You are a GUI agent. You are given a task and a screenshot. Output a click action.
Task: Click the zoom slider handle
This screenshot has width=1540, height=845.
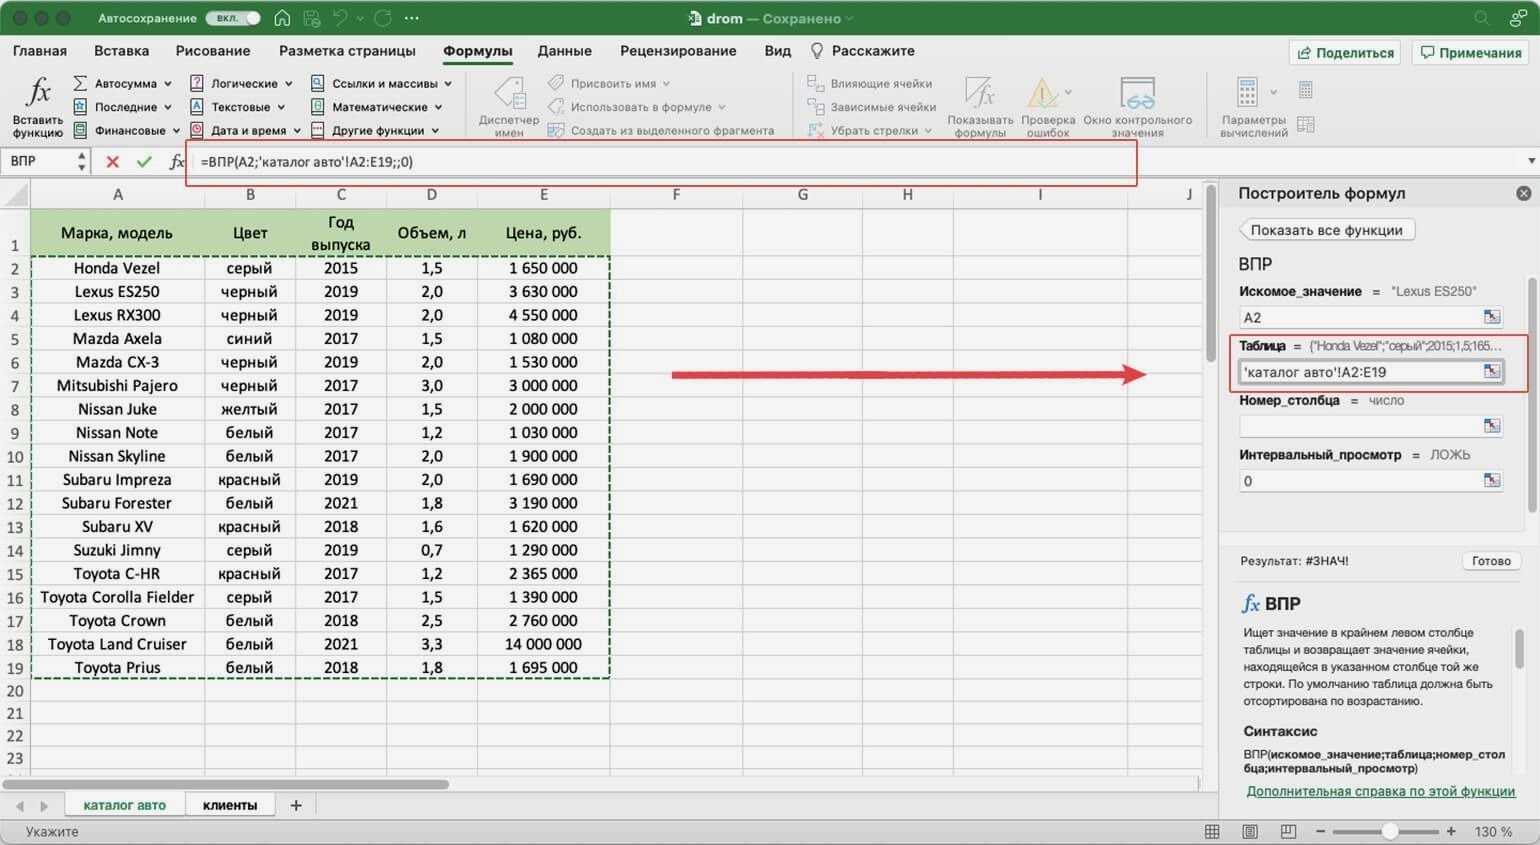1389,832
